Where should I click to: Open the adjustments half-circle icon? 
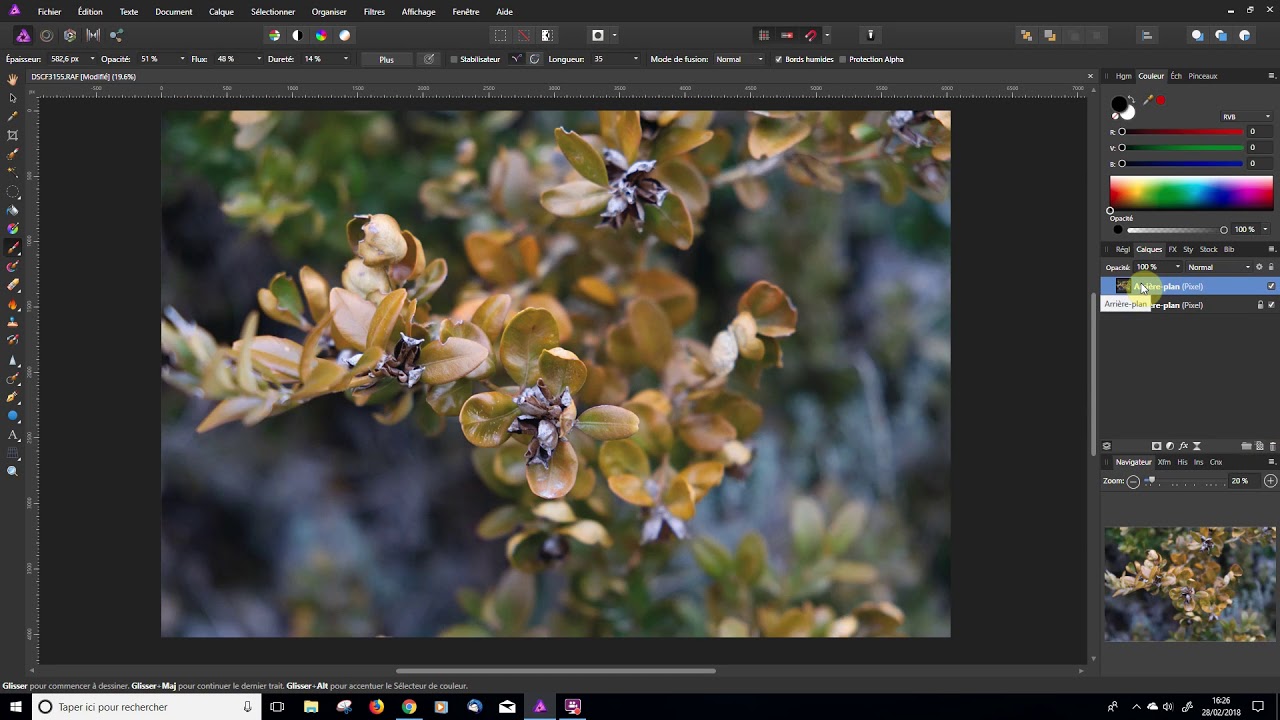click(1170, 446)
